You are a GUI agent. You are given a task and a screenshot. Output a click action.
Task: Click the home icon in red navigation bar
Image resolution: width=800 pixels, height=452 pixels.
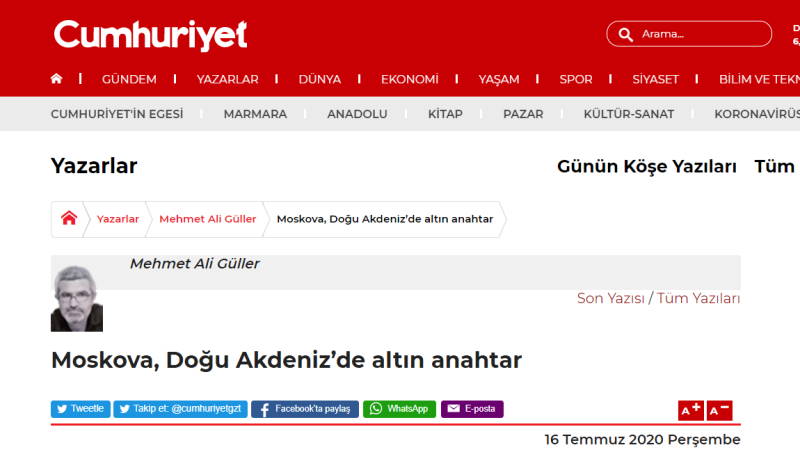56,79
